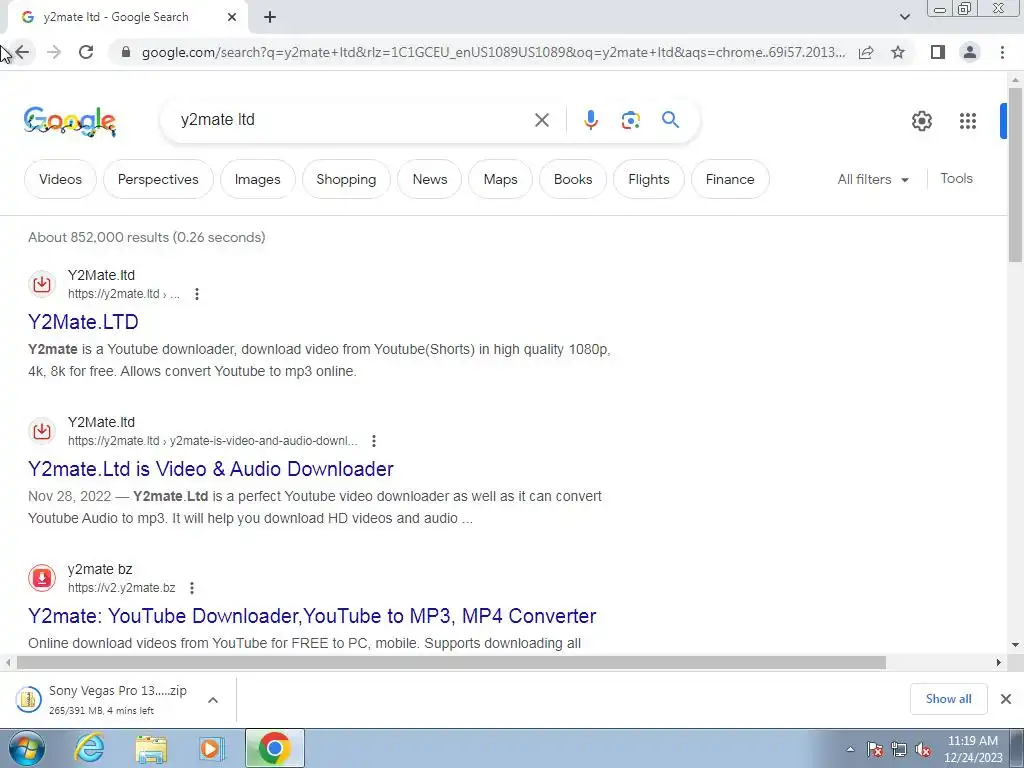Open the Windows Explorer folder on taskbar
Screen dimensions: 1024x768
[151, 748]
